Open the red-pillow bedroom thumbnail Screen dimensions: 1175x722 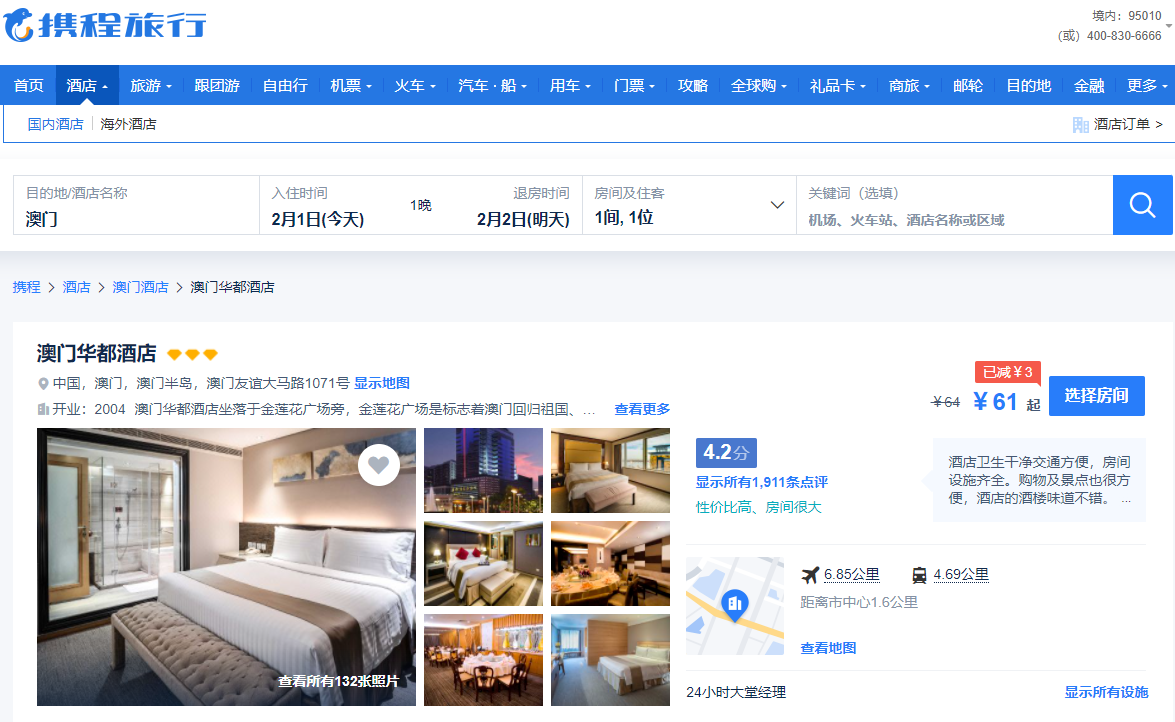tap(483, 563)
